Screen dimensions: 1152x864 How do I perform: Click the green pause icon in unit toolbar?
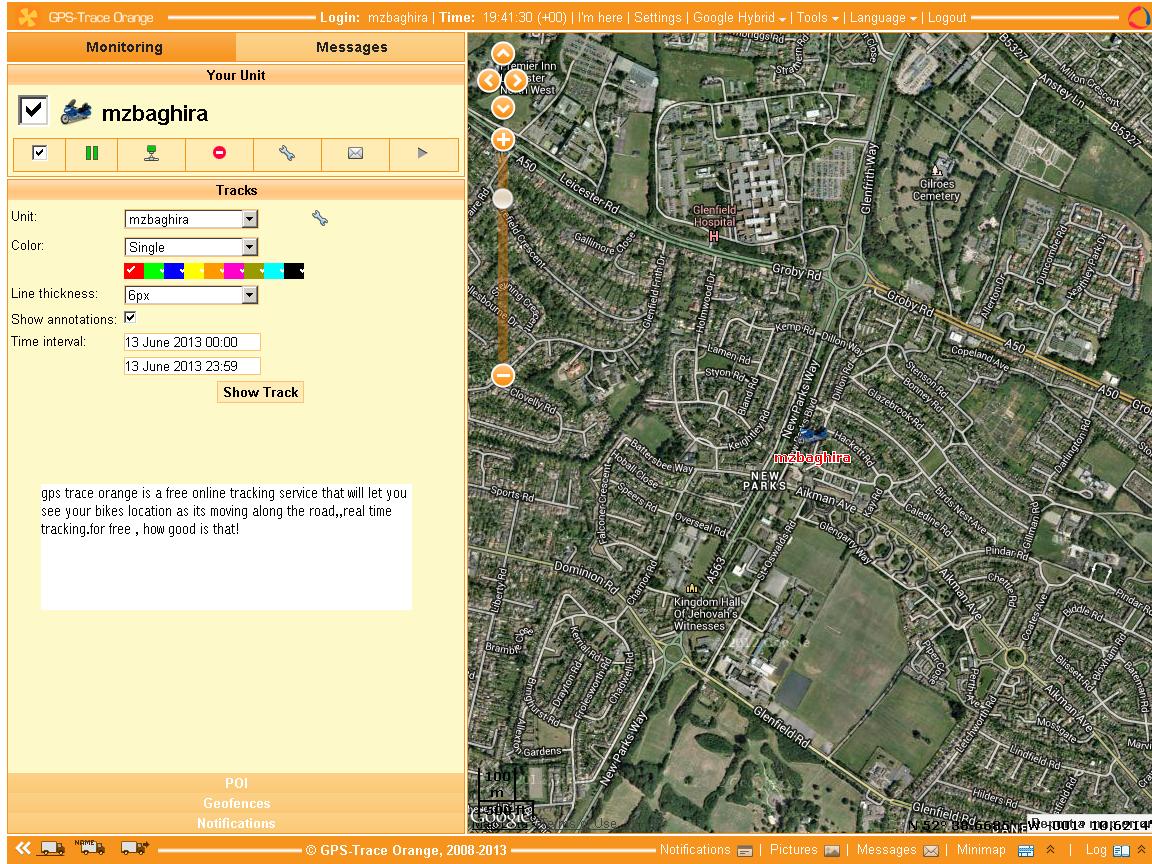[x=92, y=153]
